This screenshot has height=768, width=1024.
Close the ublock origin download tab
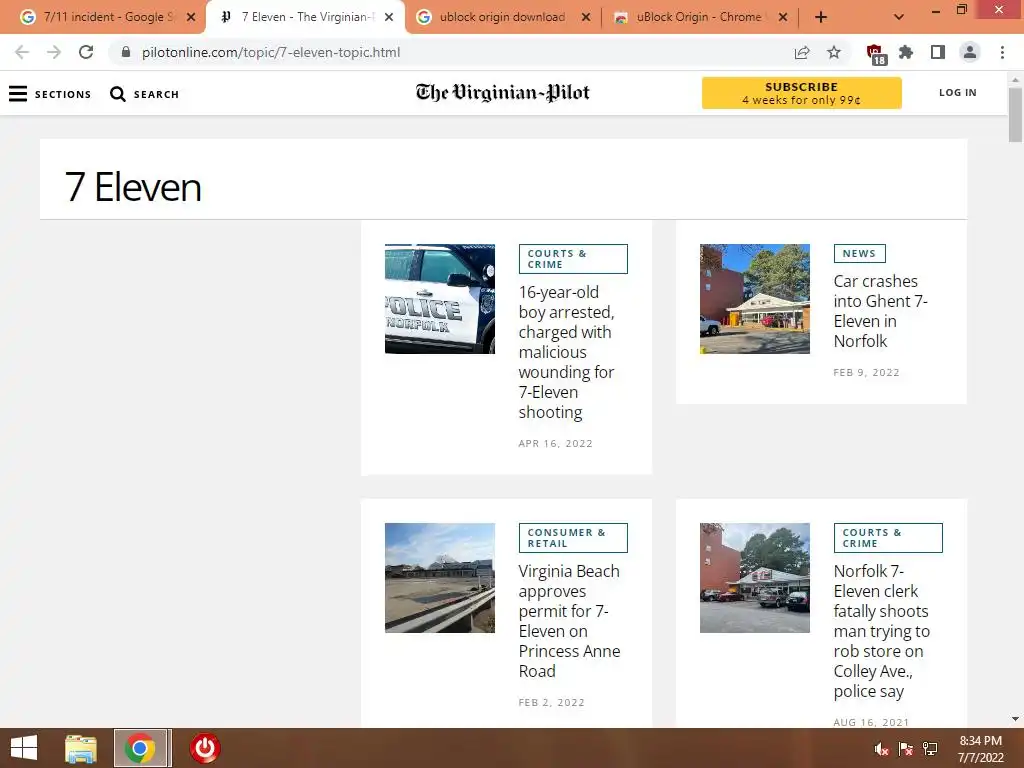(586, 17)
